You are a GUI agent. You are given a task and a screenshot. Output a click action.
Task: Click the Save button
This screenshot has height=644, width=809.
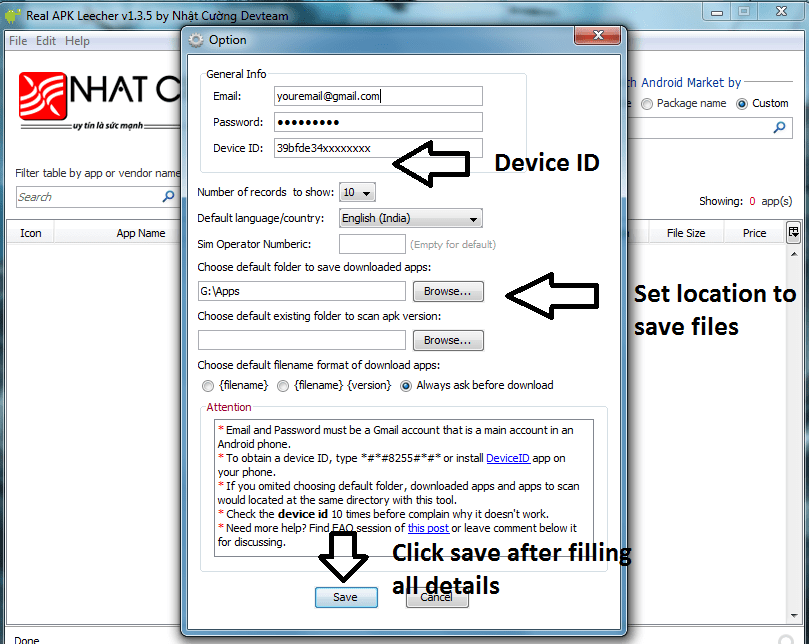pos(345,597)
